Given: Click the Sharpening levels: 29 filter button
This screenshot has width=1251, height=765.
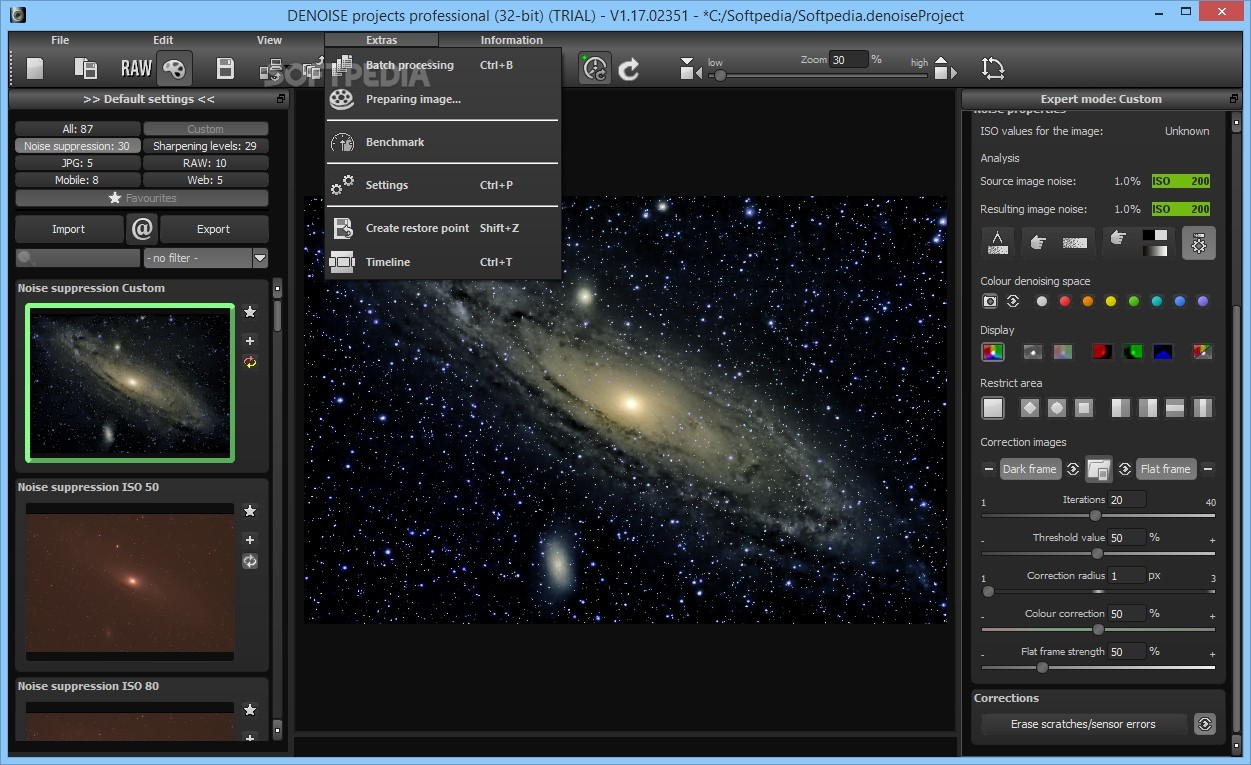Looking at the screenshot, I should coord(205,146).
